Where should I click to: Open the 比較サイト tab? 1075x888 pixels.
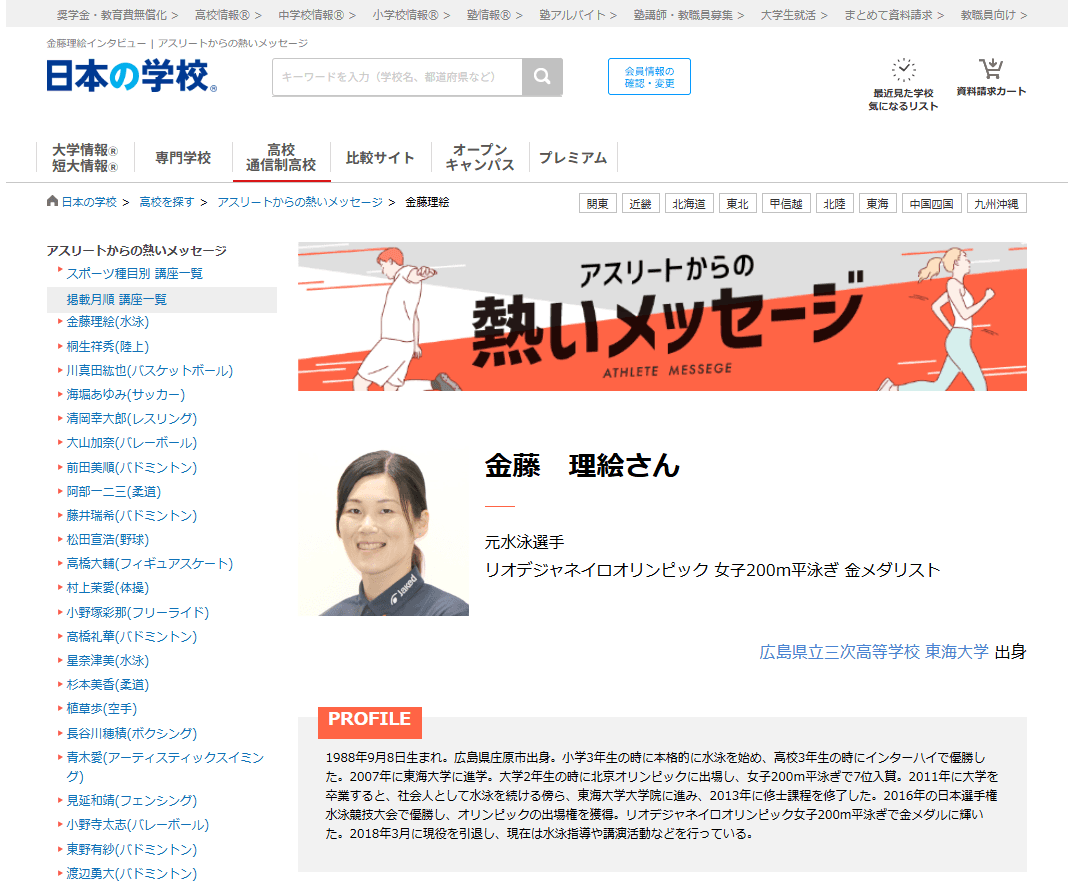pyautogui.click(x=380, y=156)
